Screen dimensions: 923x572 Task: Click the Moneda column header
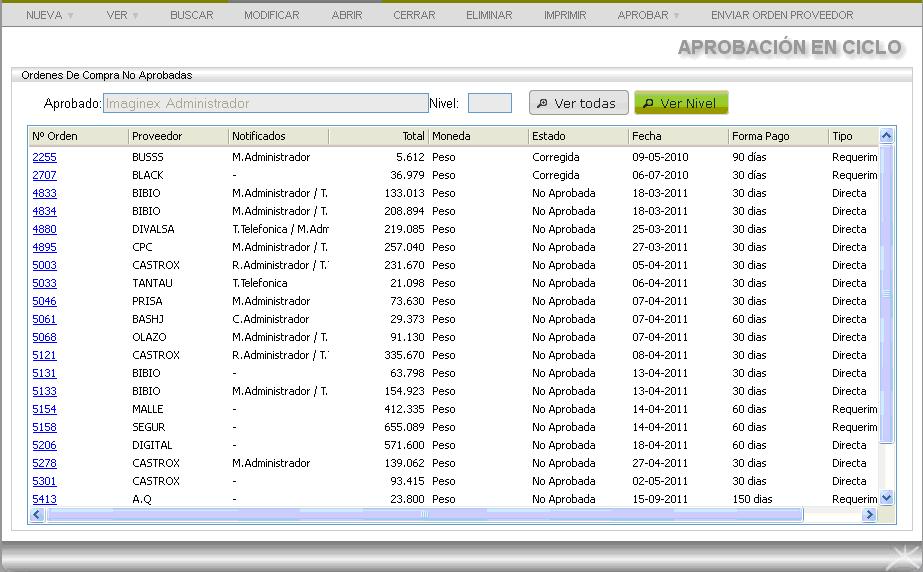(479, 136)
